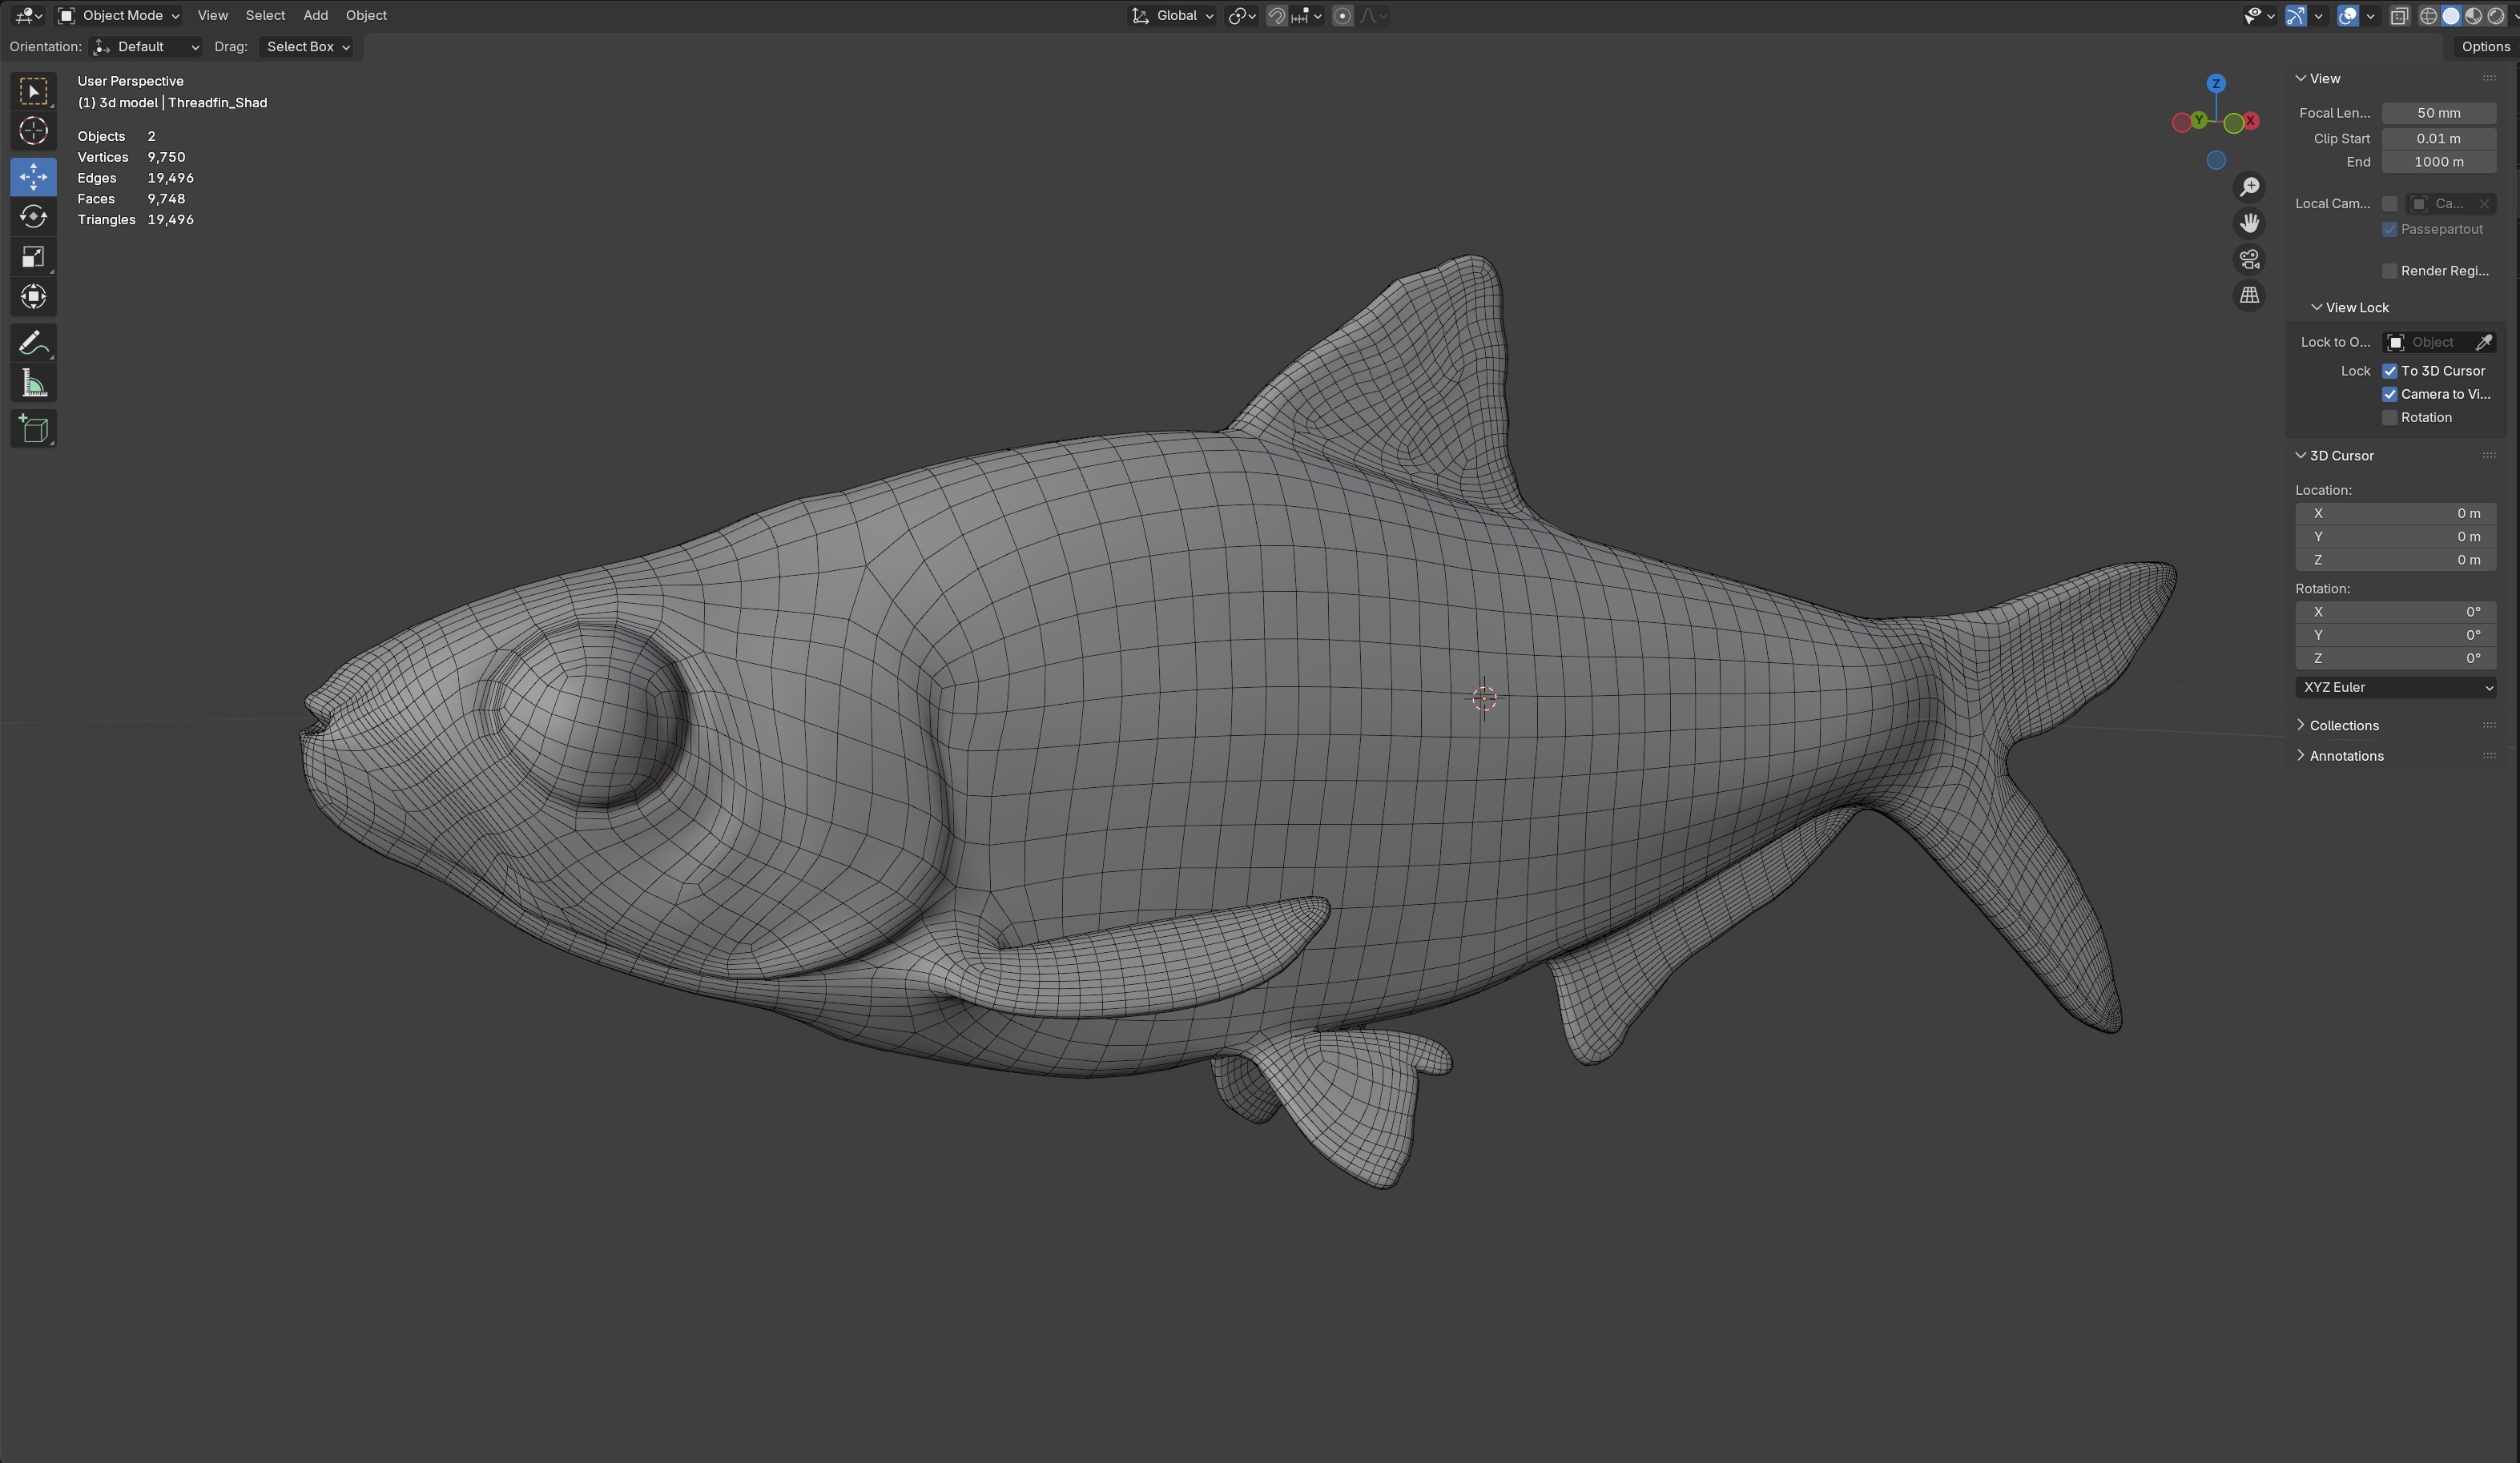Select the Cursor tool in toolbar
This screenshot has width=2520, height=1463.
(33, 131)
